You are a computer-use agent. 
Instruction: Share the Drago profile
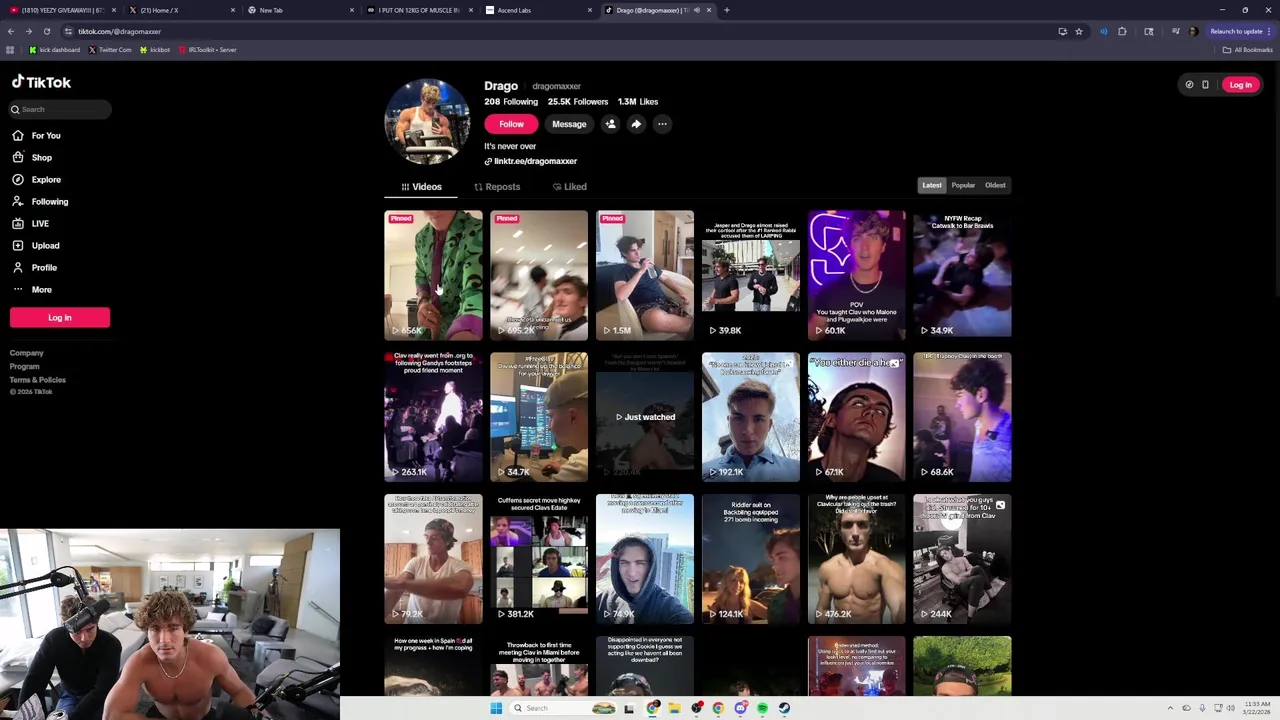[x=636, y=124]
